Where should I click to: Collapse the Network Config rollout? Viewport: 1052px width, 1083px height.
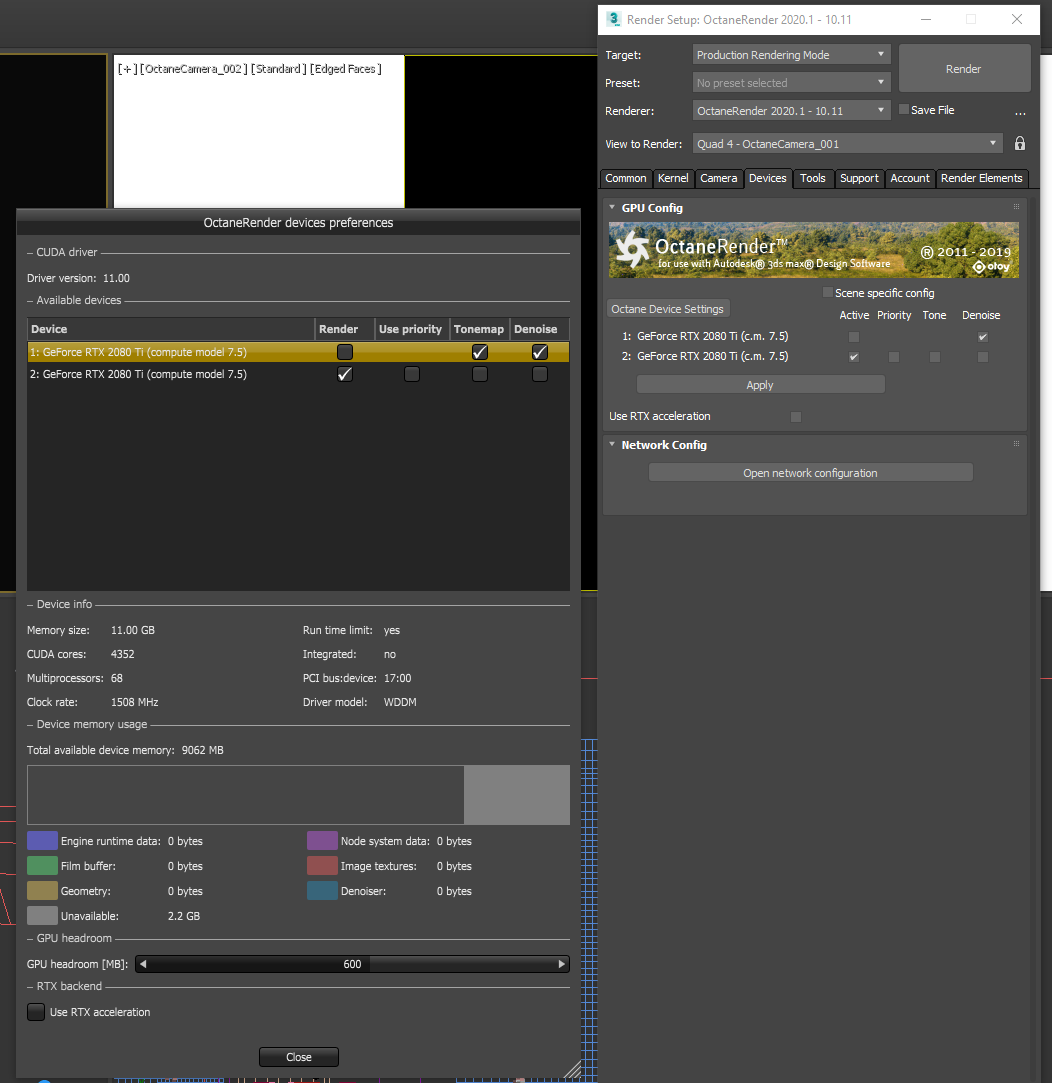(612, 444)
